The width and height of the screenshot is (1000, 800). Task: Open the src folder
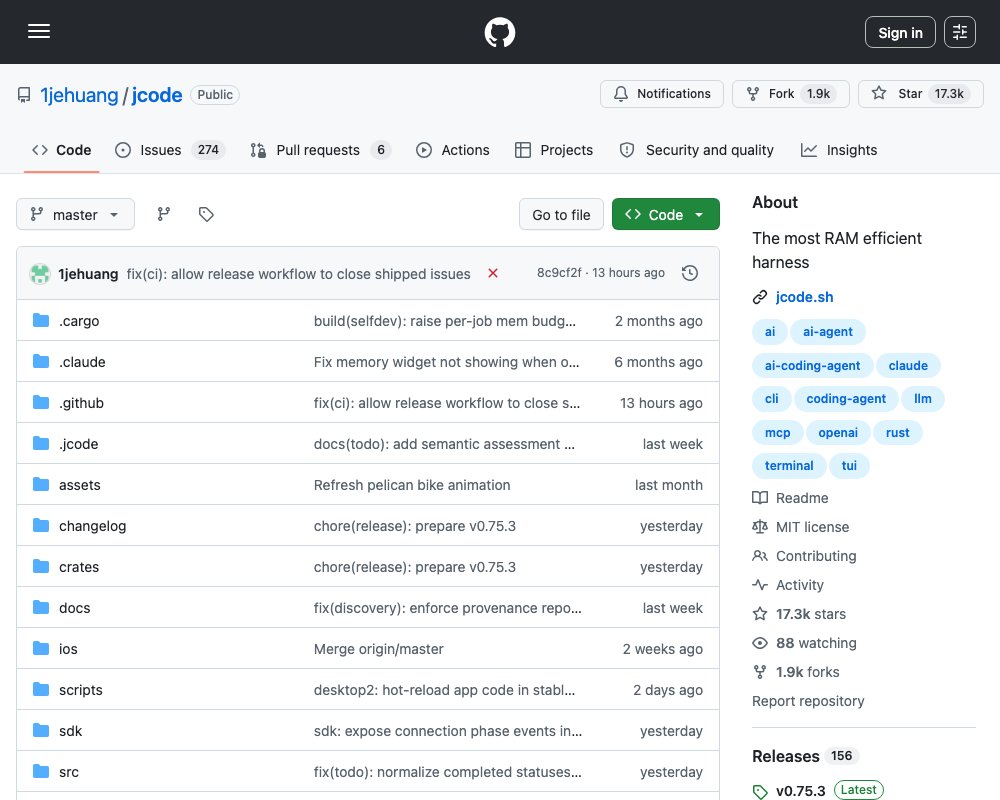tap(69, 772)
